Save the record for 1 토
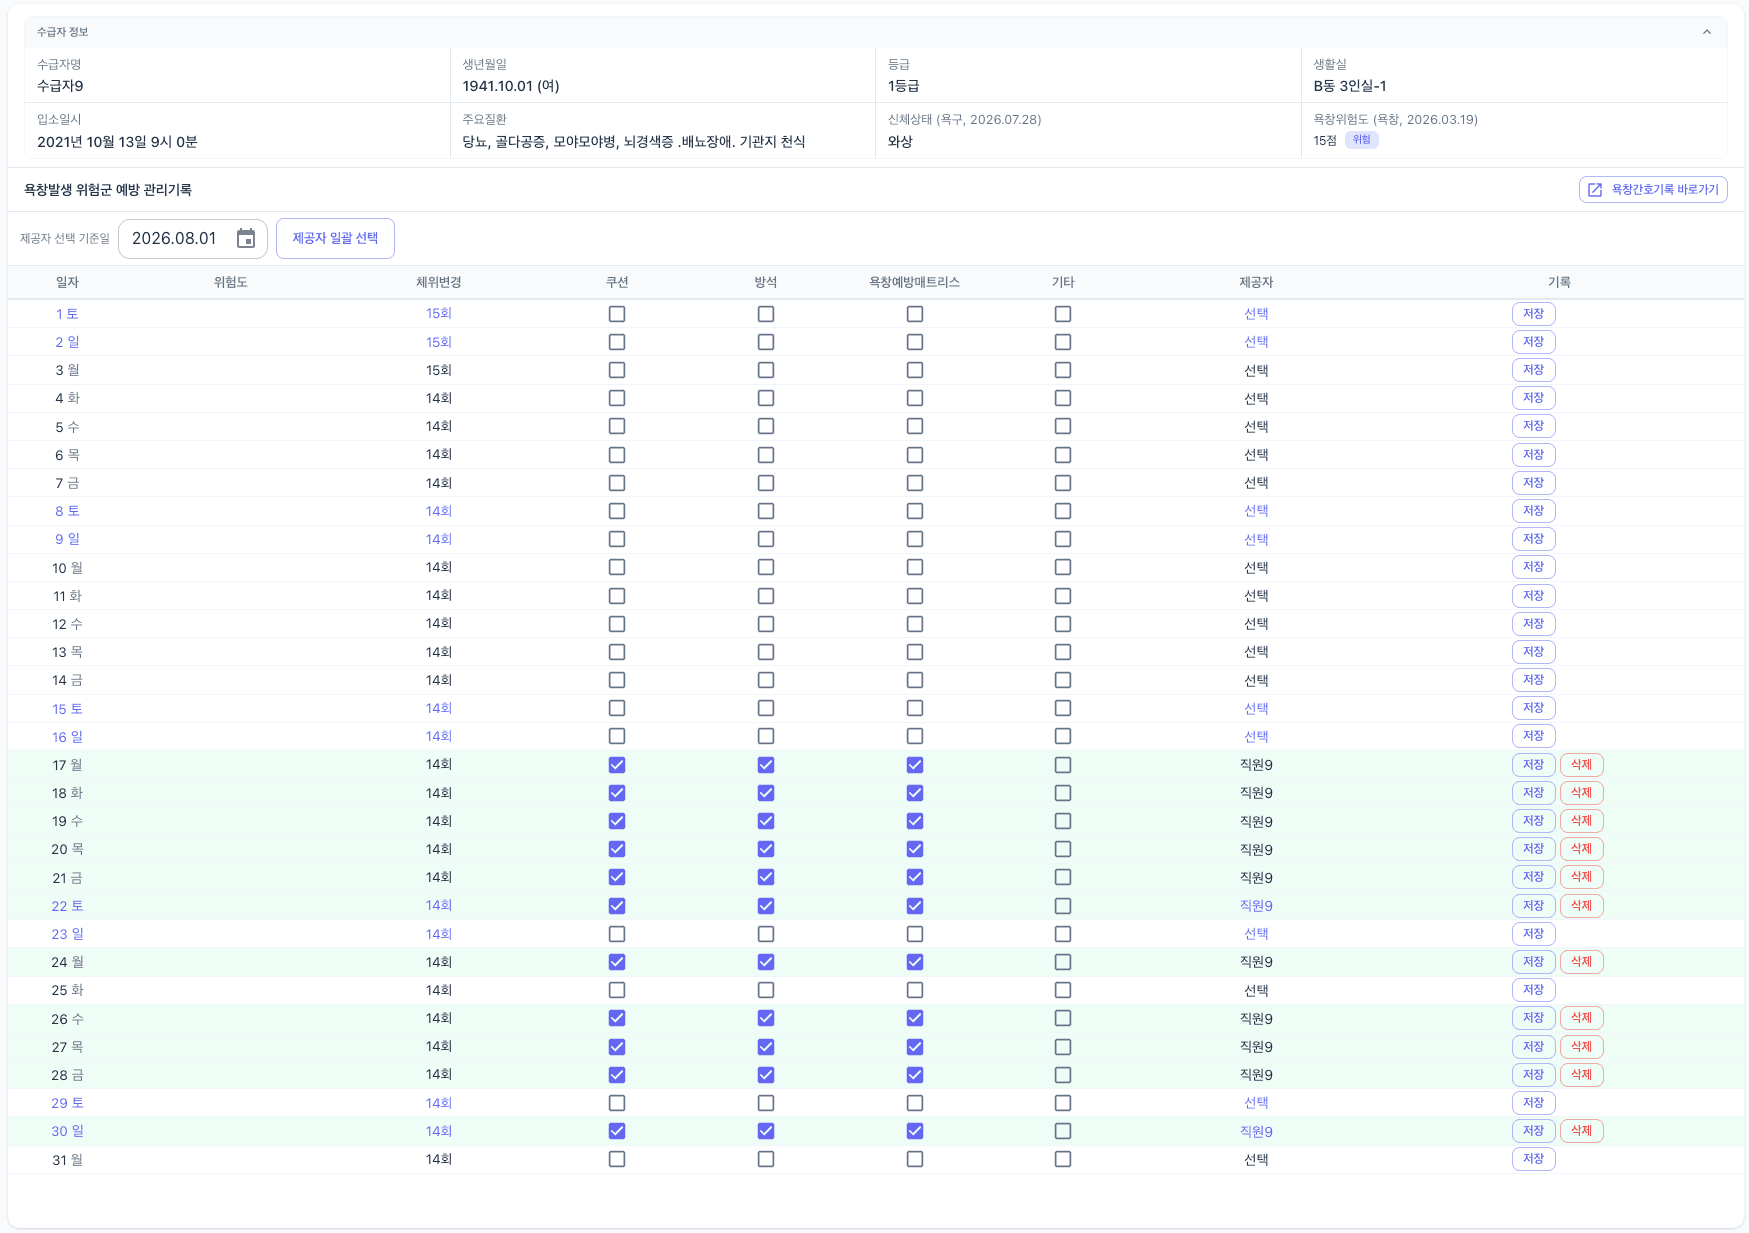Screen dimensions: 1749x1233 (x=1533, y=314)
